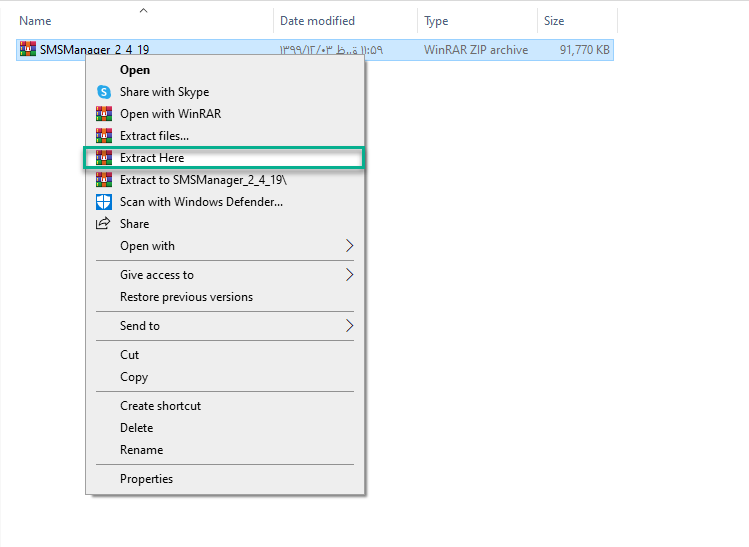749x547 pixels.
Task: Click WinRAR icon beside Extract files...
Action: [104, 136]
